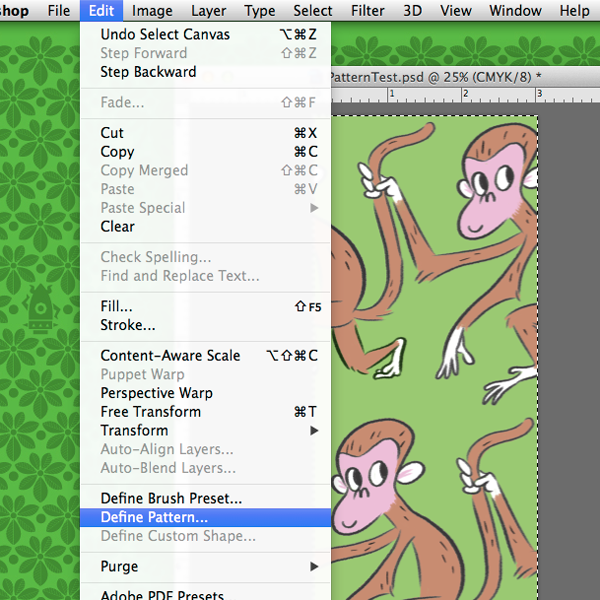Expand the Purge submenu
This screenshot has height=600, width=600.
[x=205, y=566]
